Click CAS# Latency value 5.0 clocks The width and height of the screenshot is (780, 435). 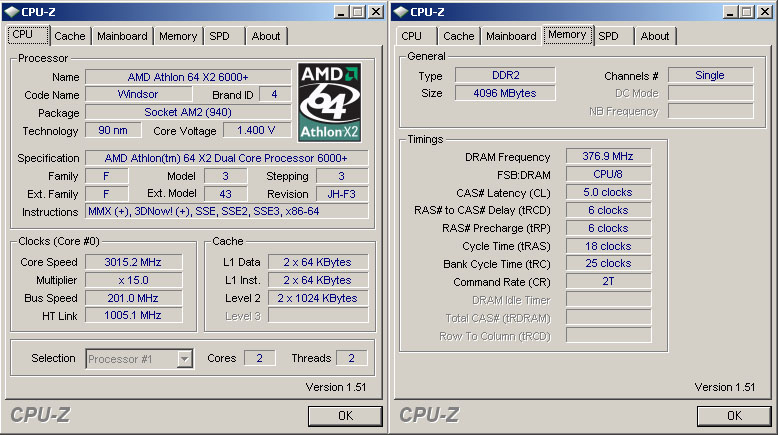(608, 193)
